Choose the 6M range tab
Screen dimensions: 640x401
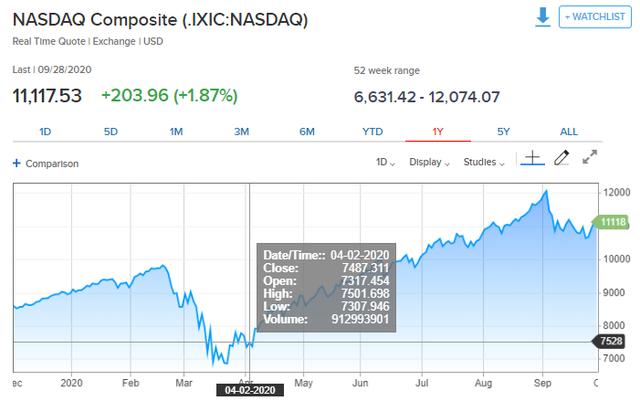pyautogui.click(x=307, y=132)
